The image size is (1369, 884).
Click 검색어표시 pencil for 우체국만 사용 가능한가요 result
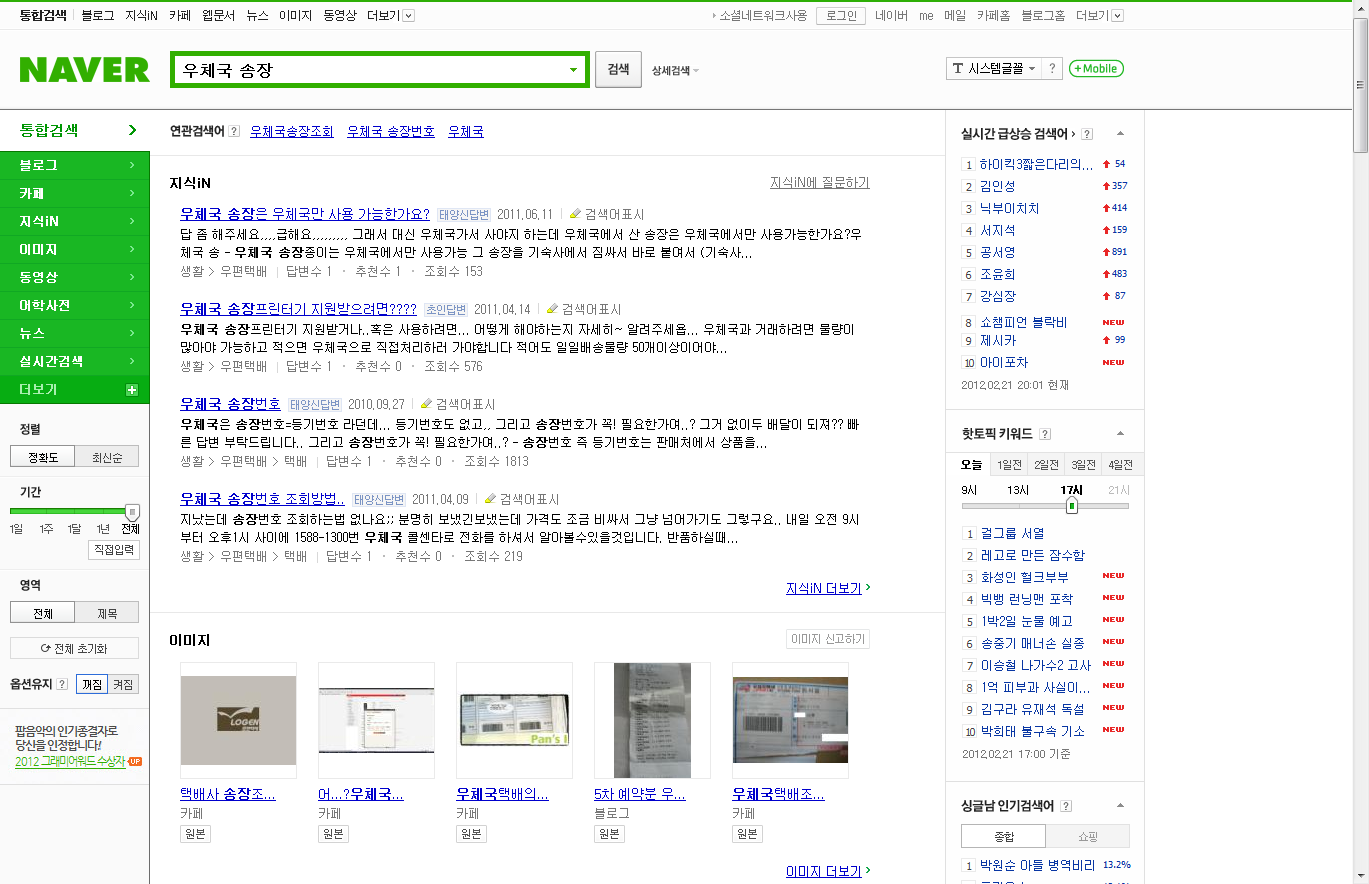pyautogui.click(x=606, y=214)
